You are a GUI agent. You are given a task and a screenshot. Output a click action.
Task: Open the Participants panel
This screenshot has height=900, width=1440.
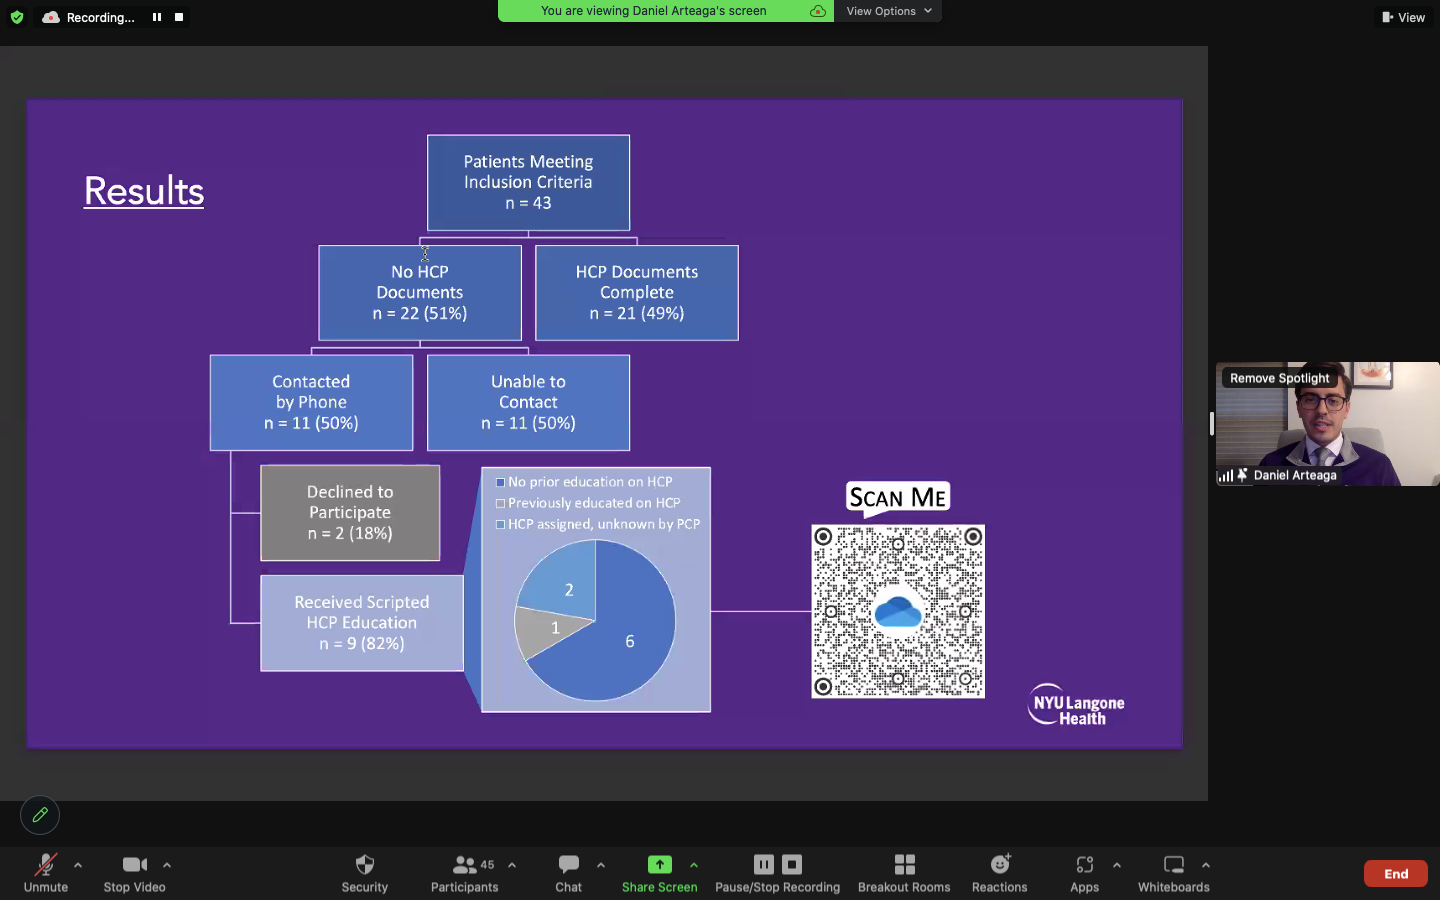click(x=464, y=873)
